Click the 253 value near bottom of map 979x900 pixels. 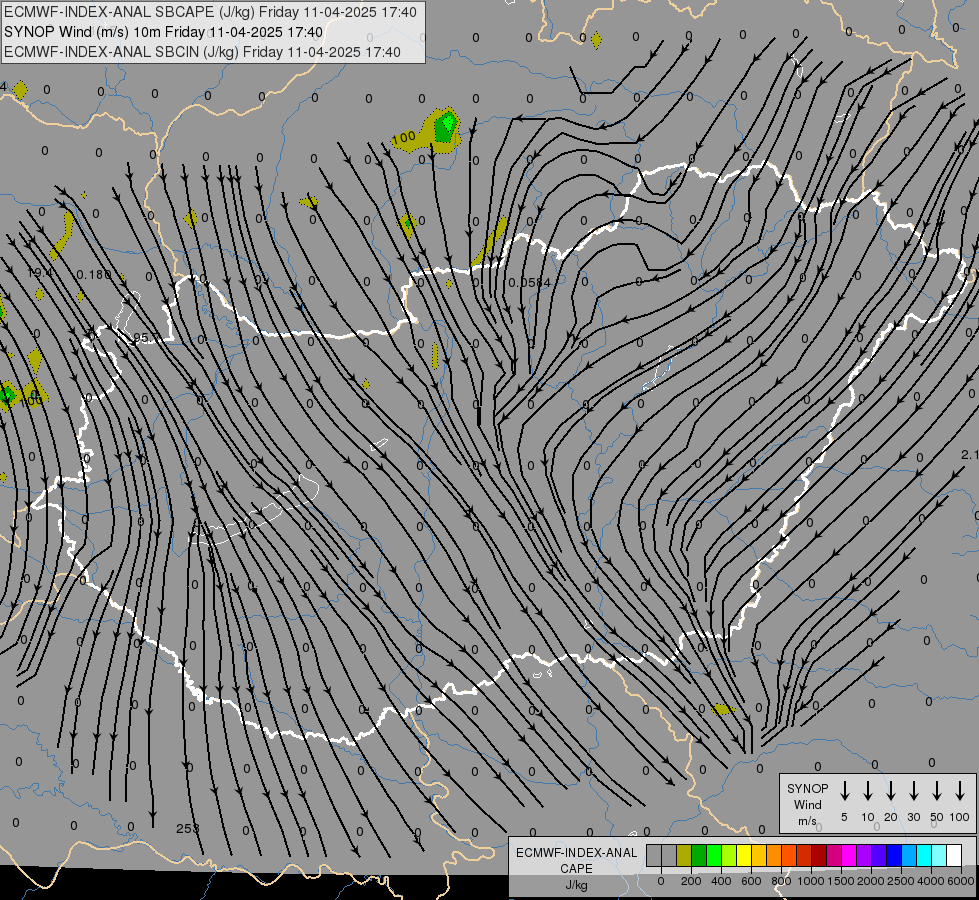187,828
